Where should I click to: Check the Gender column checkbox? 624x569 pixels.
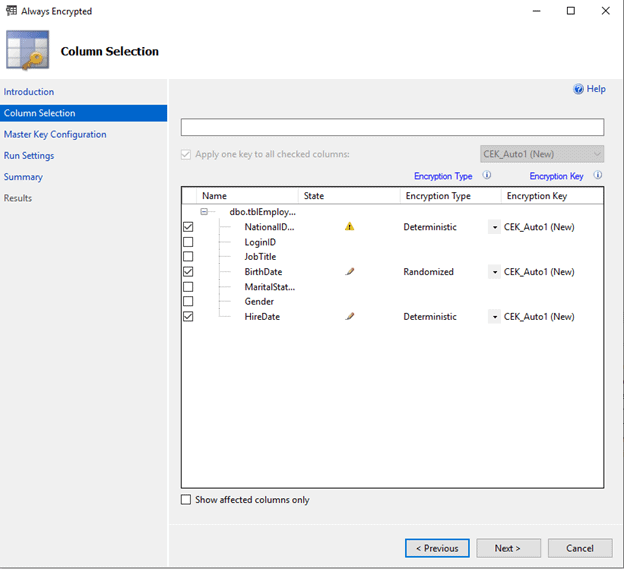click(x=188, y=302)
